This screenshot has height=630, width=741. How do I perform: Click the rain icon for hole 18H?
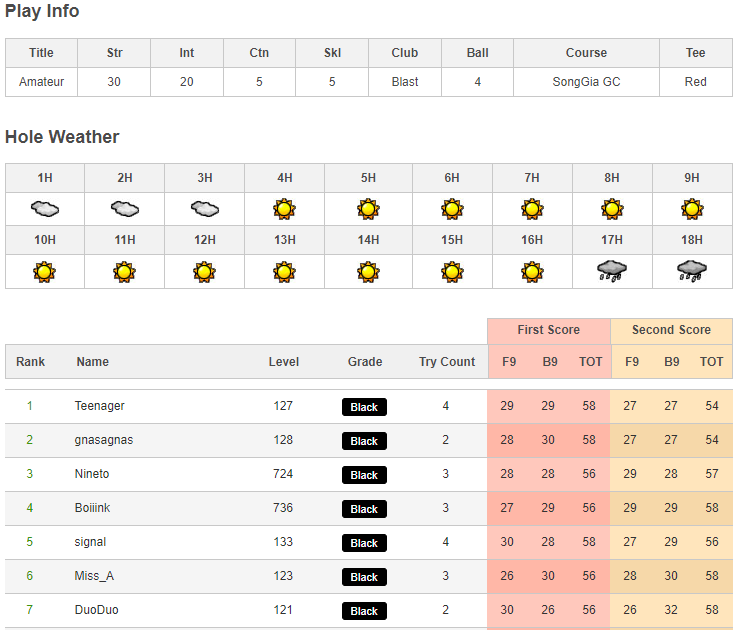coord(692,271)
